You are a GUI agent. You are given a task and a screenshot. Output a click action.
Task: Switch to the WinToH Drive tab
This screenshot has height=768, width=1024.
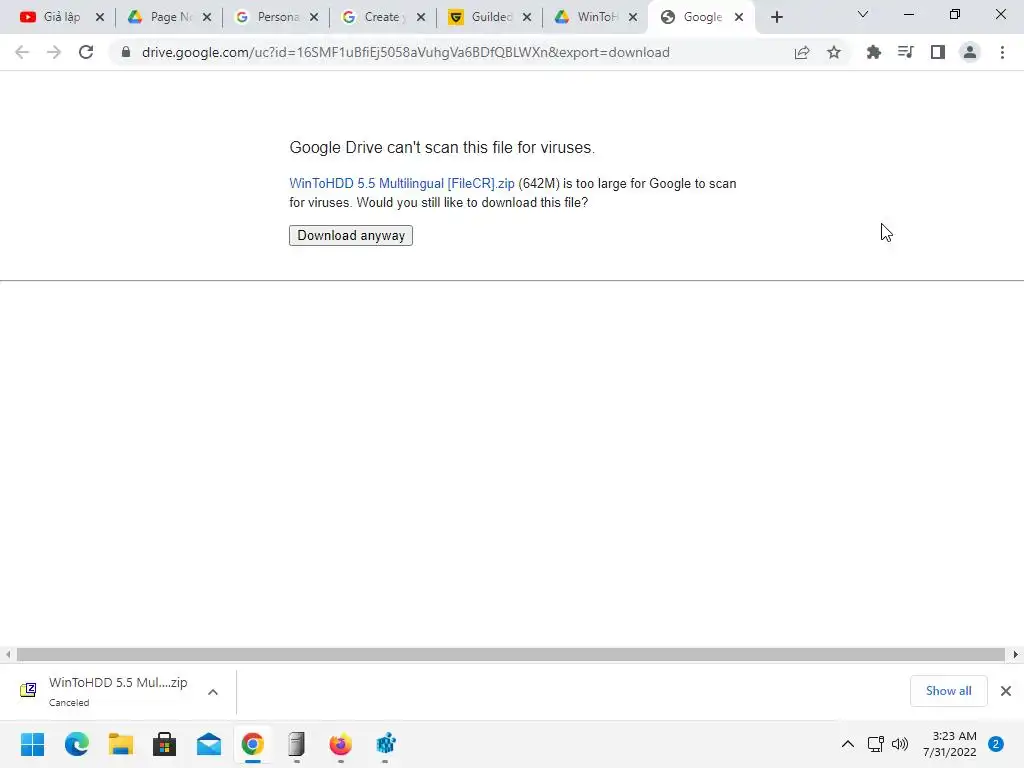pos(588,17)
